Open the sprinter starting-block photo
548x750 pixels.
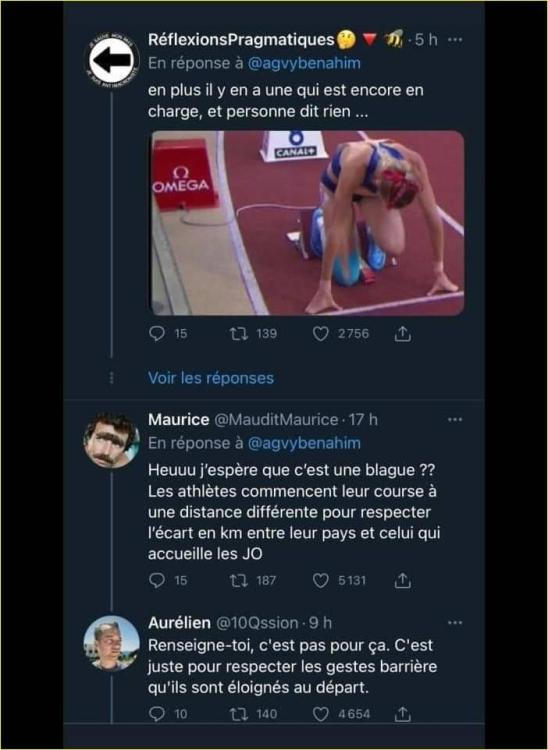click(307, 223)
